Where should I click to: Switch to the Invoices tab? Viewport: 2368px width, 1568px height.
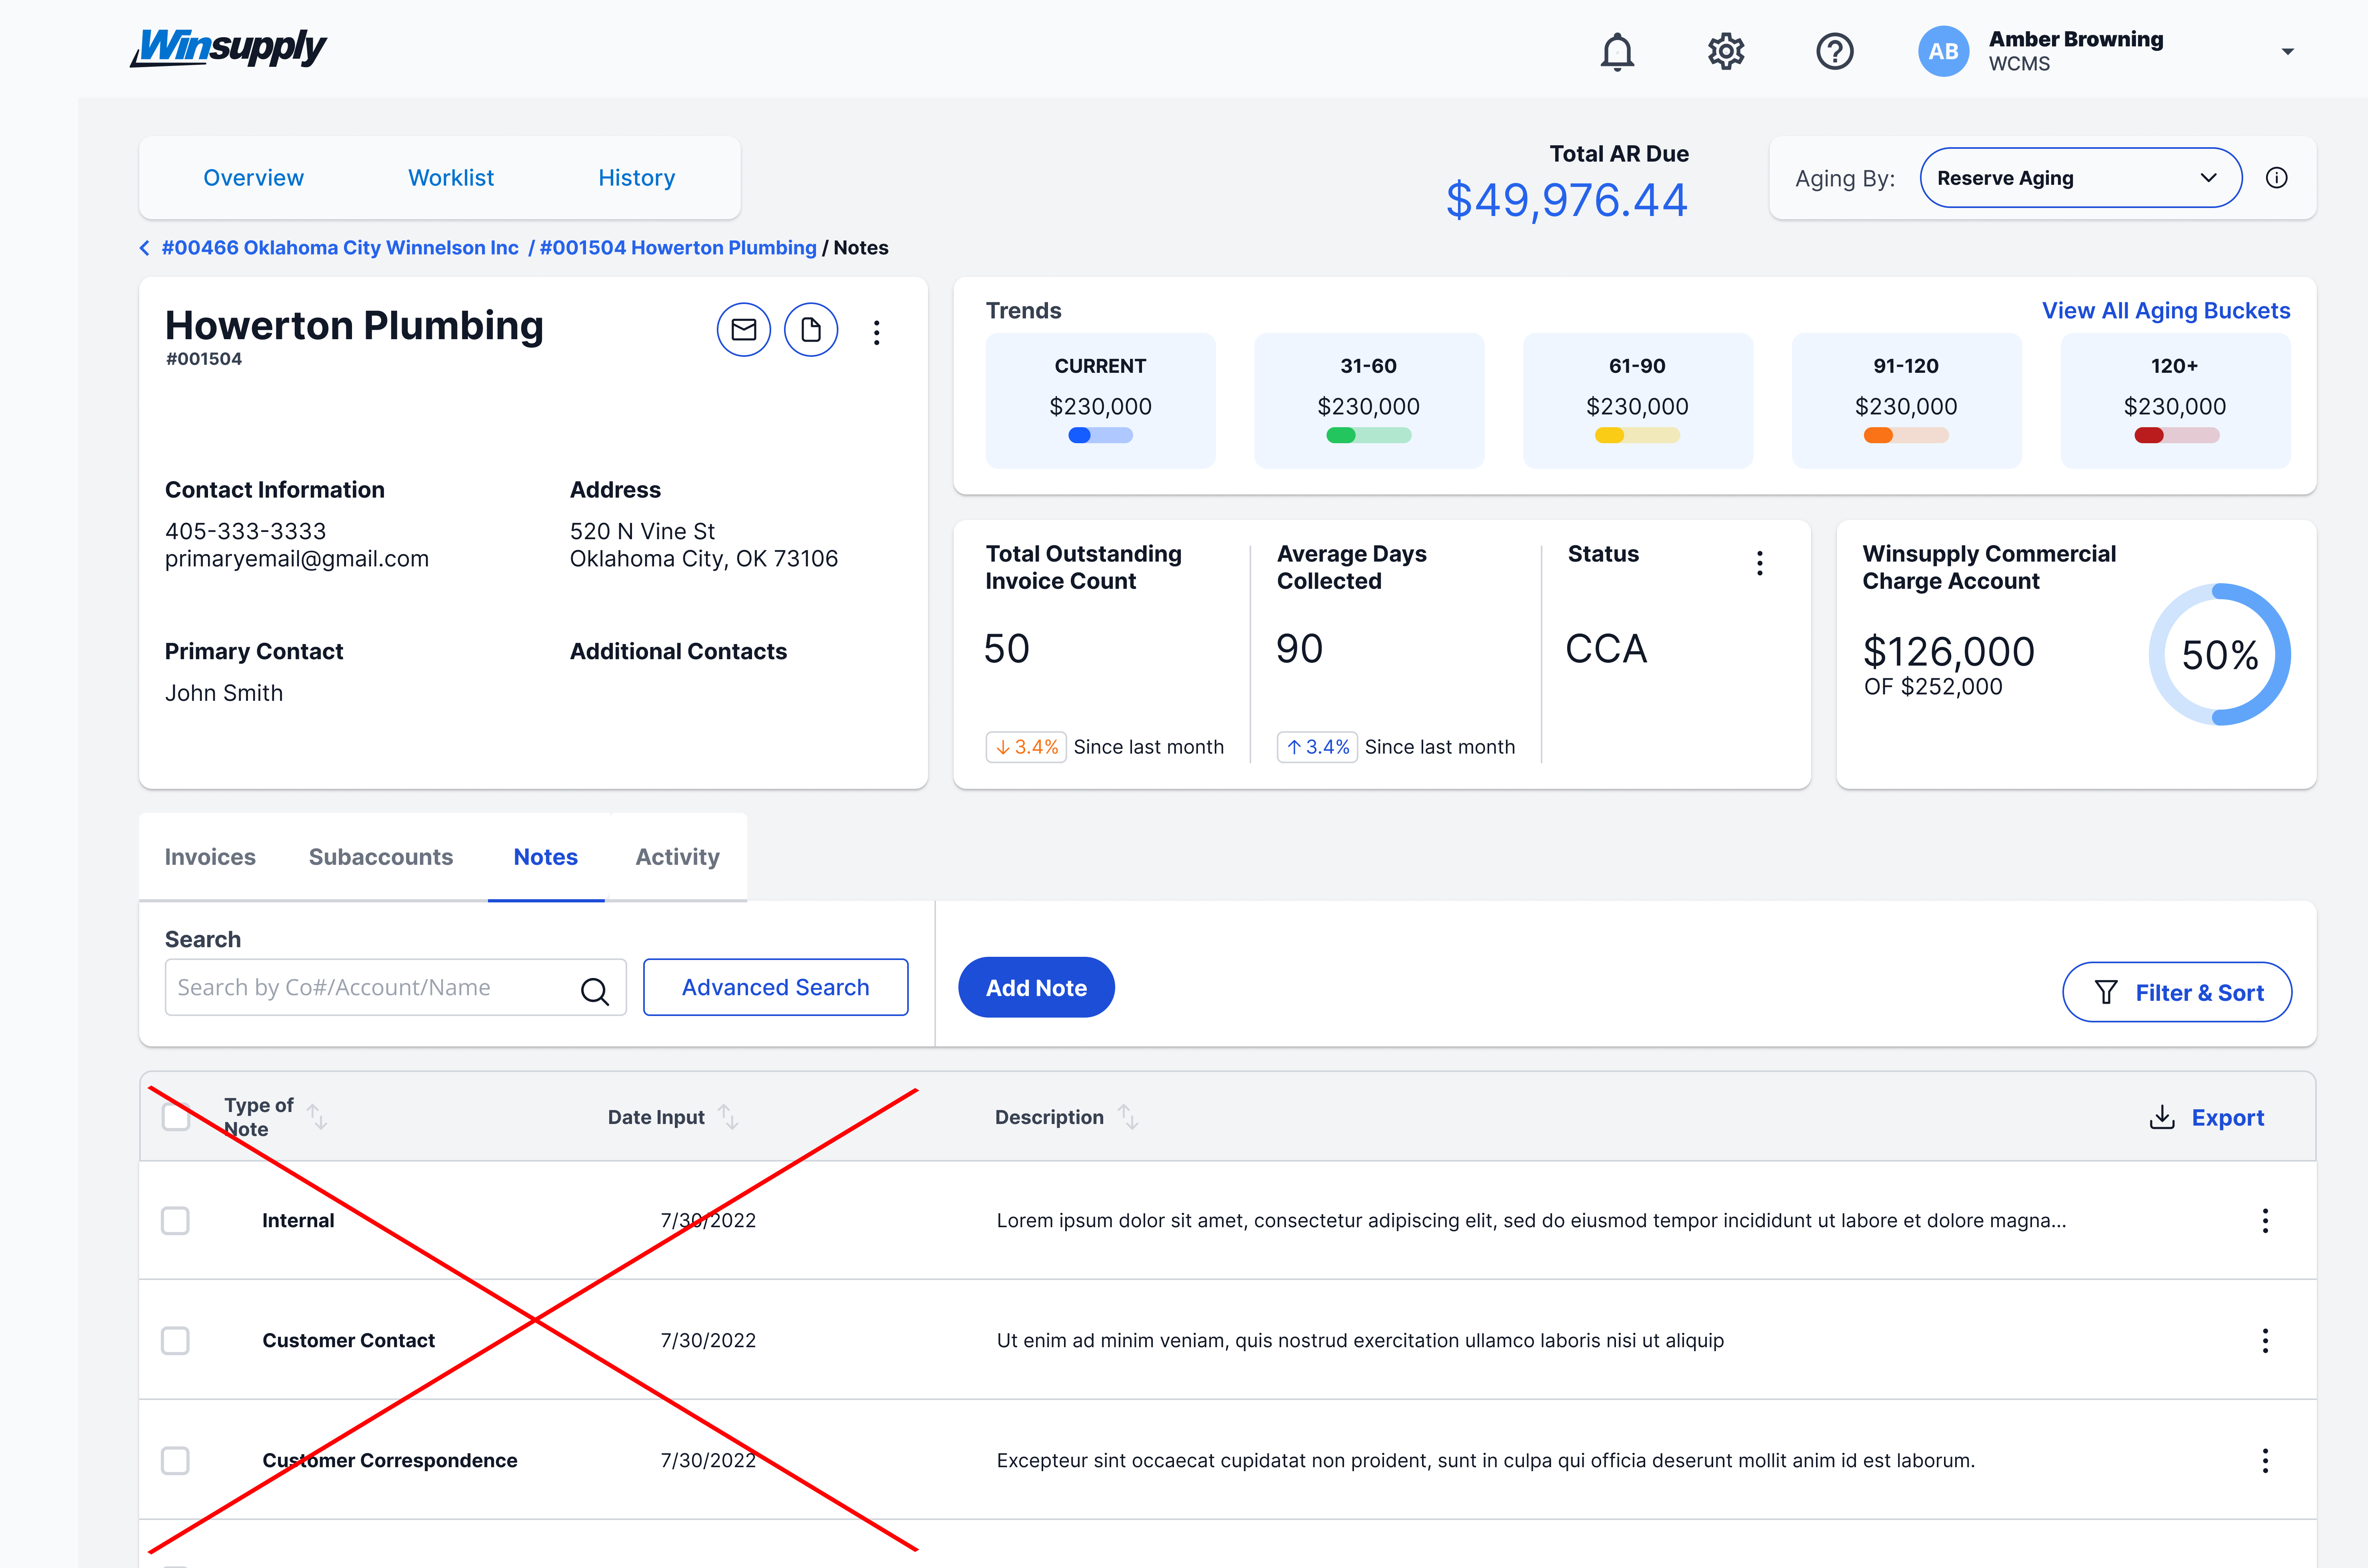point(210,857)
